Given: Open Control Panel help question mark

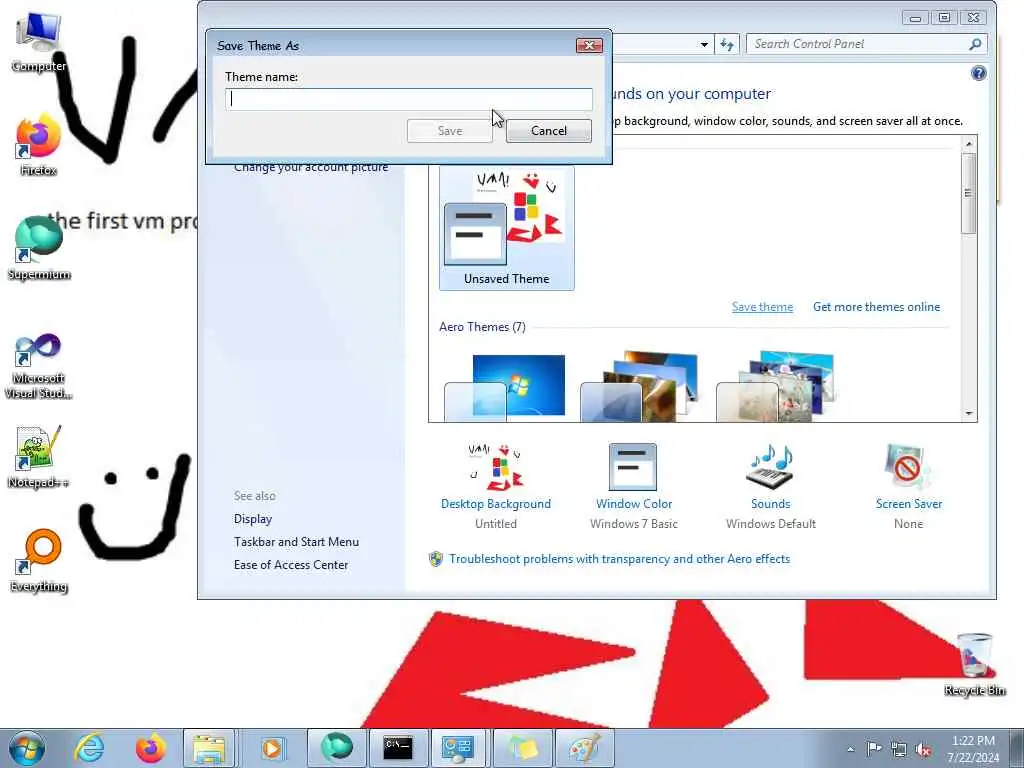Looking at the screenshot, I should [978, 73].
